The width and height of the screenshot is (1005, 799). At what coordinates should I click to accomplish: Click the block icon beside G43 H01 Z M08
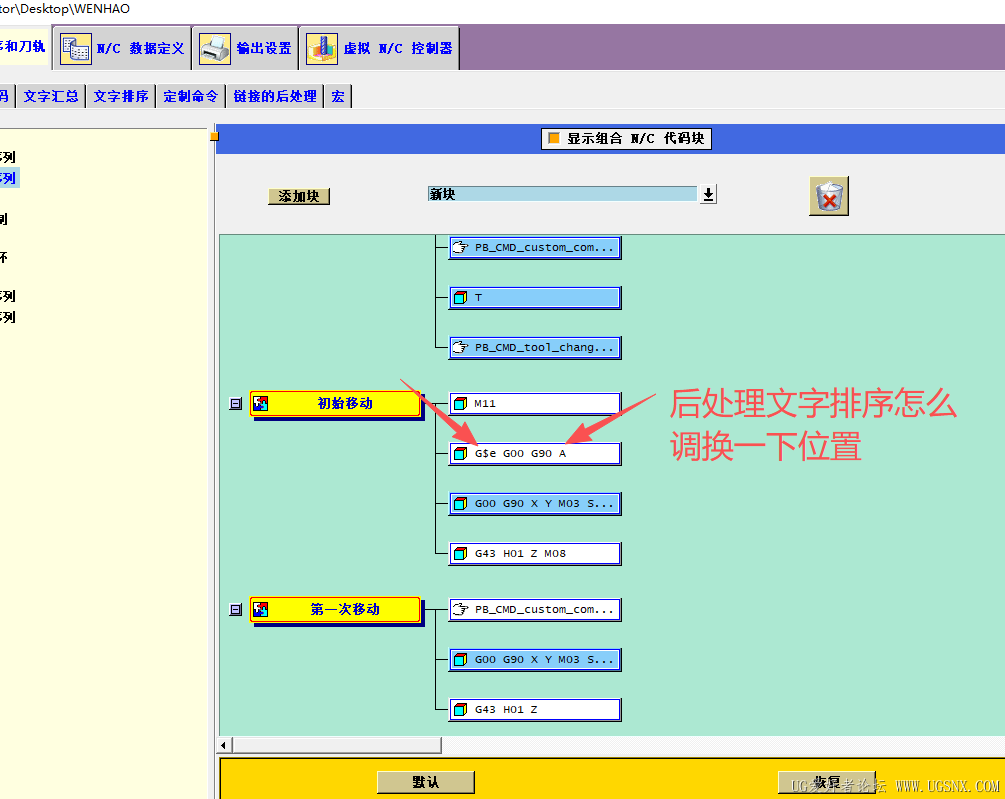(x=460, y=554)
